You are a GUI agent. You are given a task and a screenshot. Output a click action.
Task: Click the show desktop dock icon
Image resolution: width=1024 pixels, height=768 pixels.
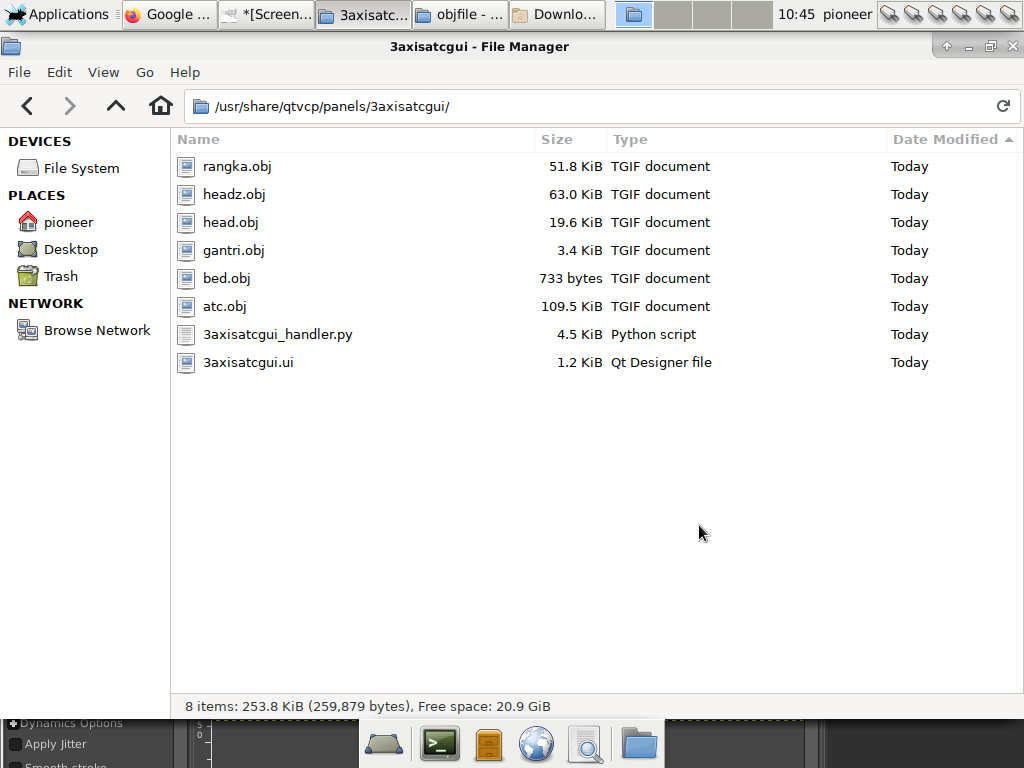point(384,744)
